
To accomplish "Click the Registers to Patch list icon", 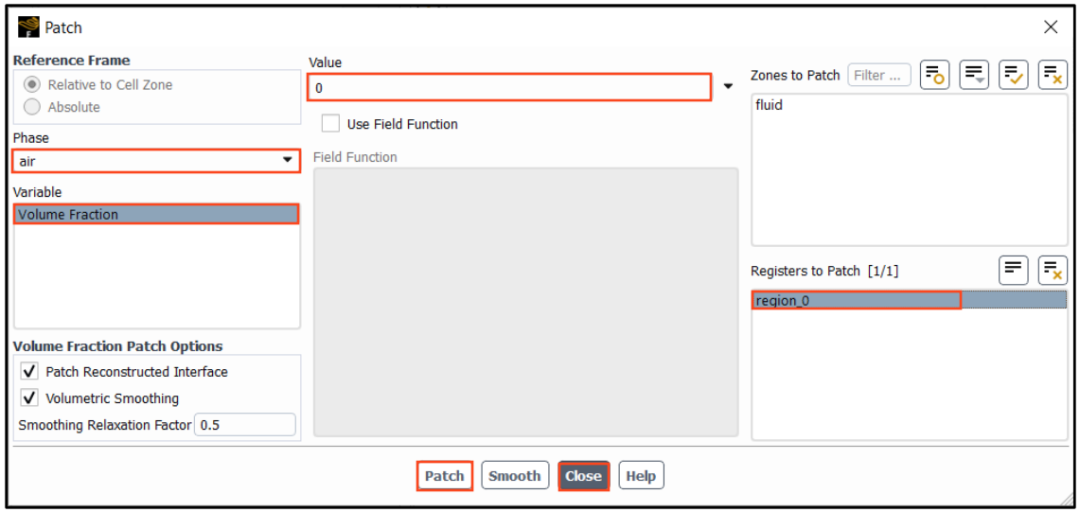I will [x=1013, y=270].
